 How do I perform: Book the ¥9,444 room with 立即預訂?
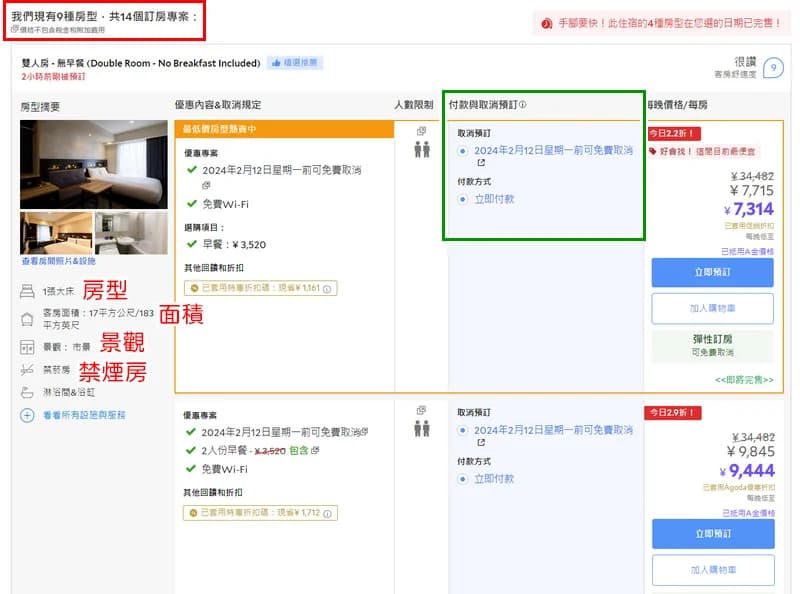point(713,534)
